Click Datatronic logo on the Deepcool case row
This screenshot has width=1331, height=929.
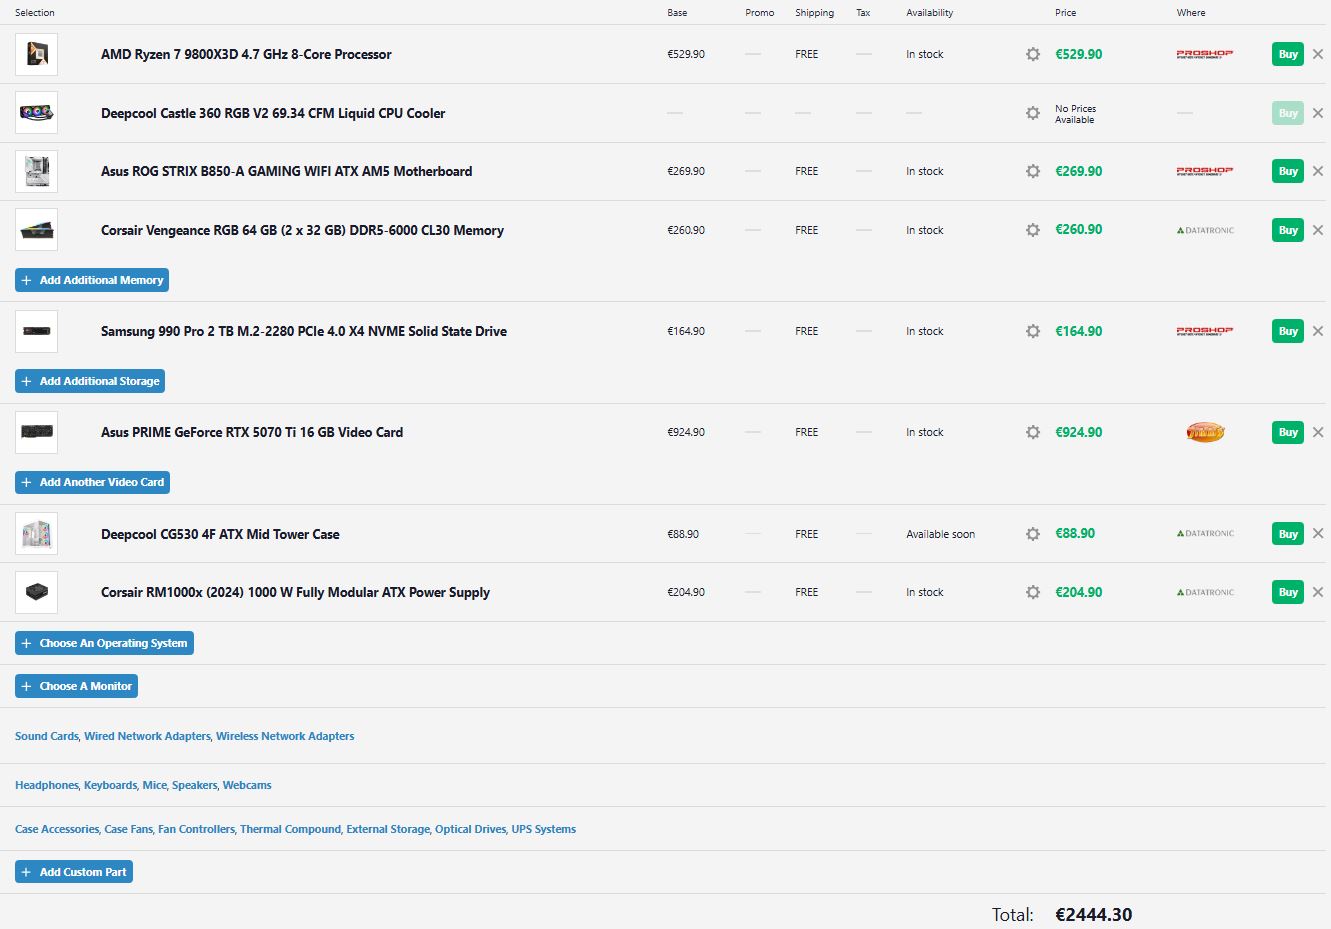(1205, 534)
